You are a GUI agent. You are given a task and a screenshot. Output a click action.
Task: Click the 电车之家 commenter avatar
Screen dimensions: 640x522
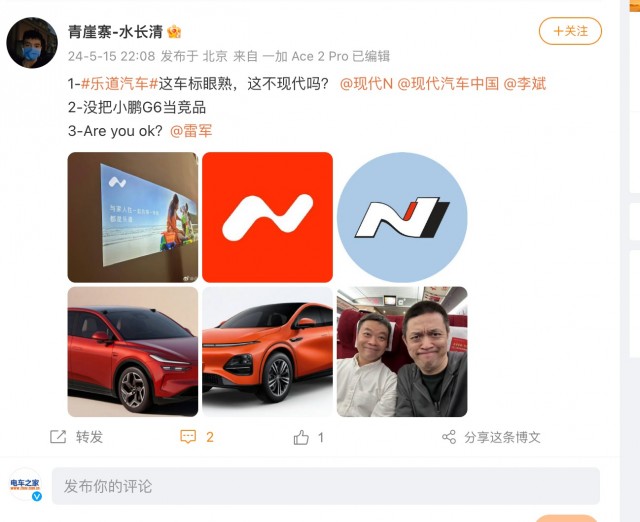coord(25,484)
